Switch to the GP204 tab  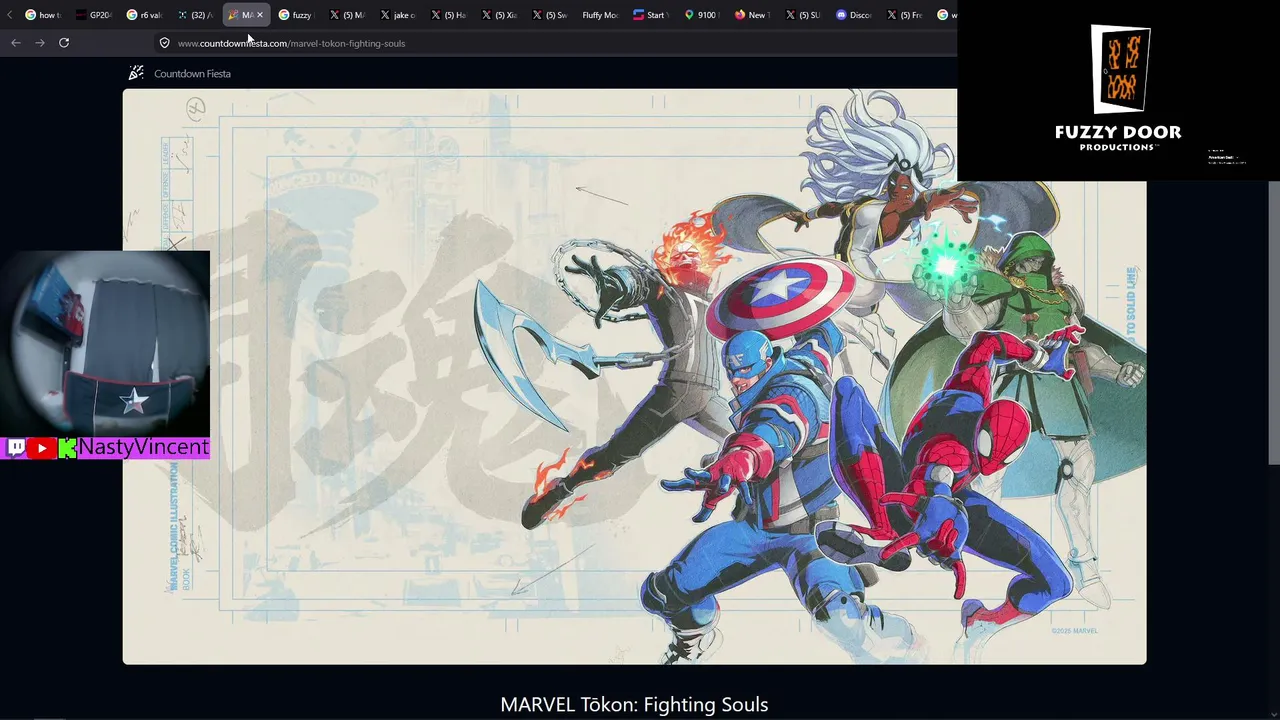[94, 15]
